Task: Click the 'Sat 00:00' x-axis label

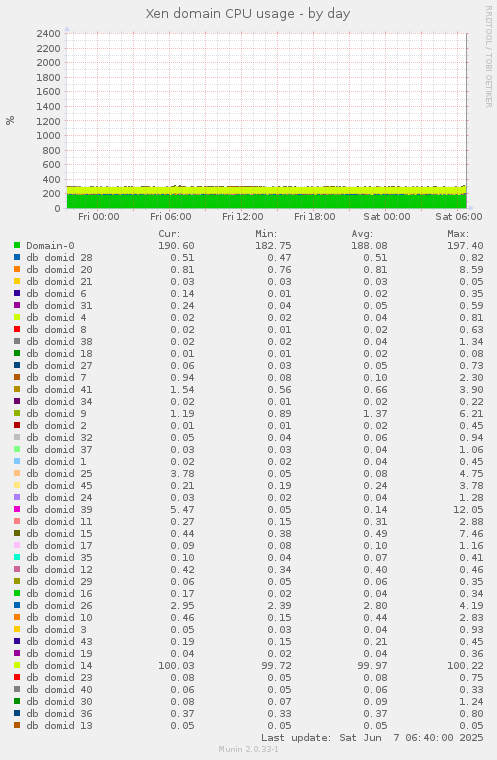Action: [387, 217]
